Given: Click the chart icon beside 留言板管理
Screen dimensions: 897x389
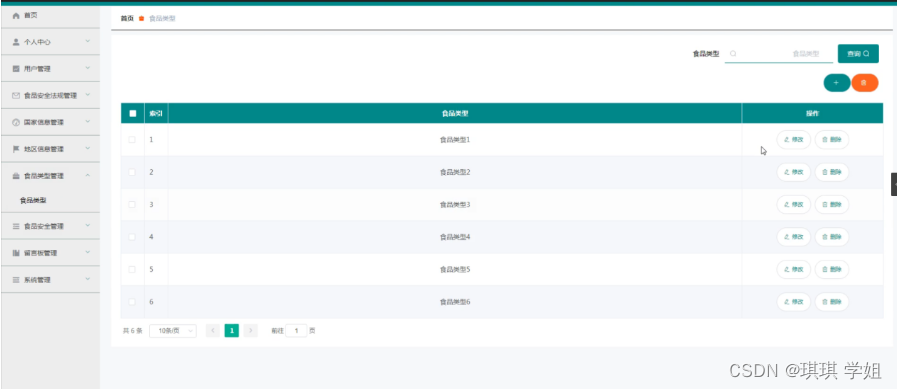Looking at the screenshot, I should tap(16, 253).
